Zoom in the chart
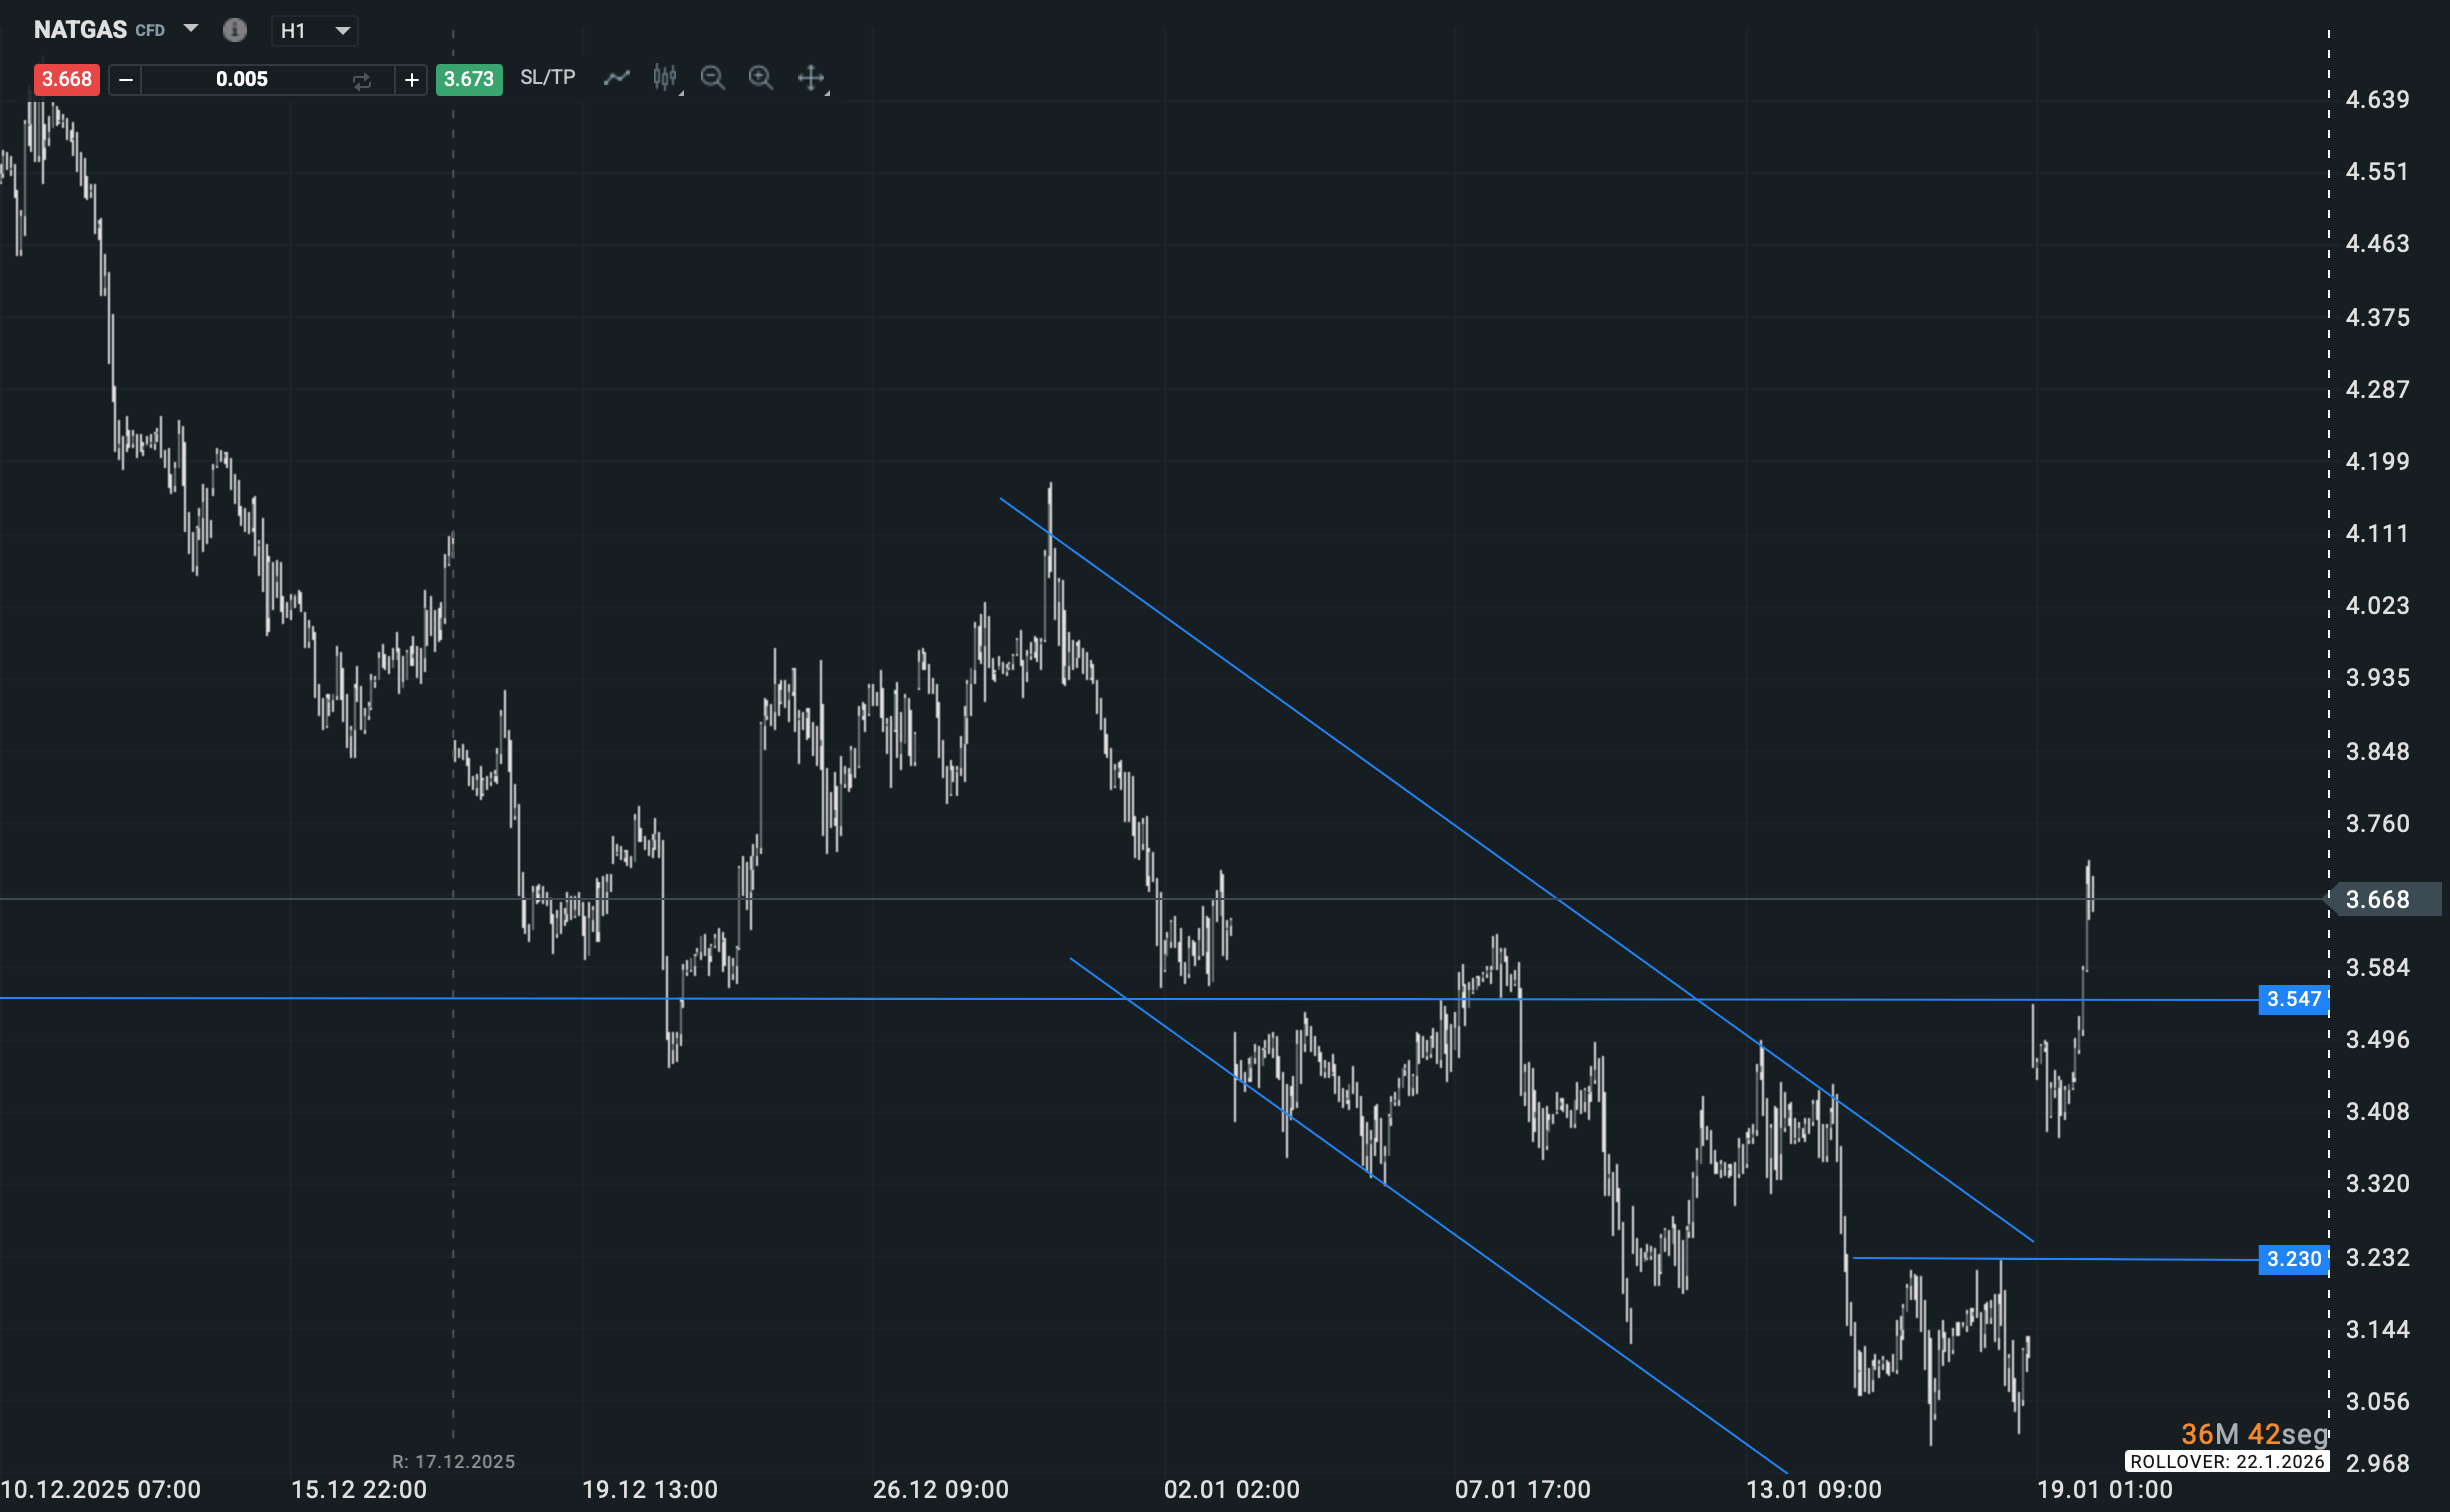Screen dimensions: 2450x1512 coord(761,78)
